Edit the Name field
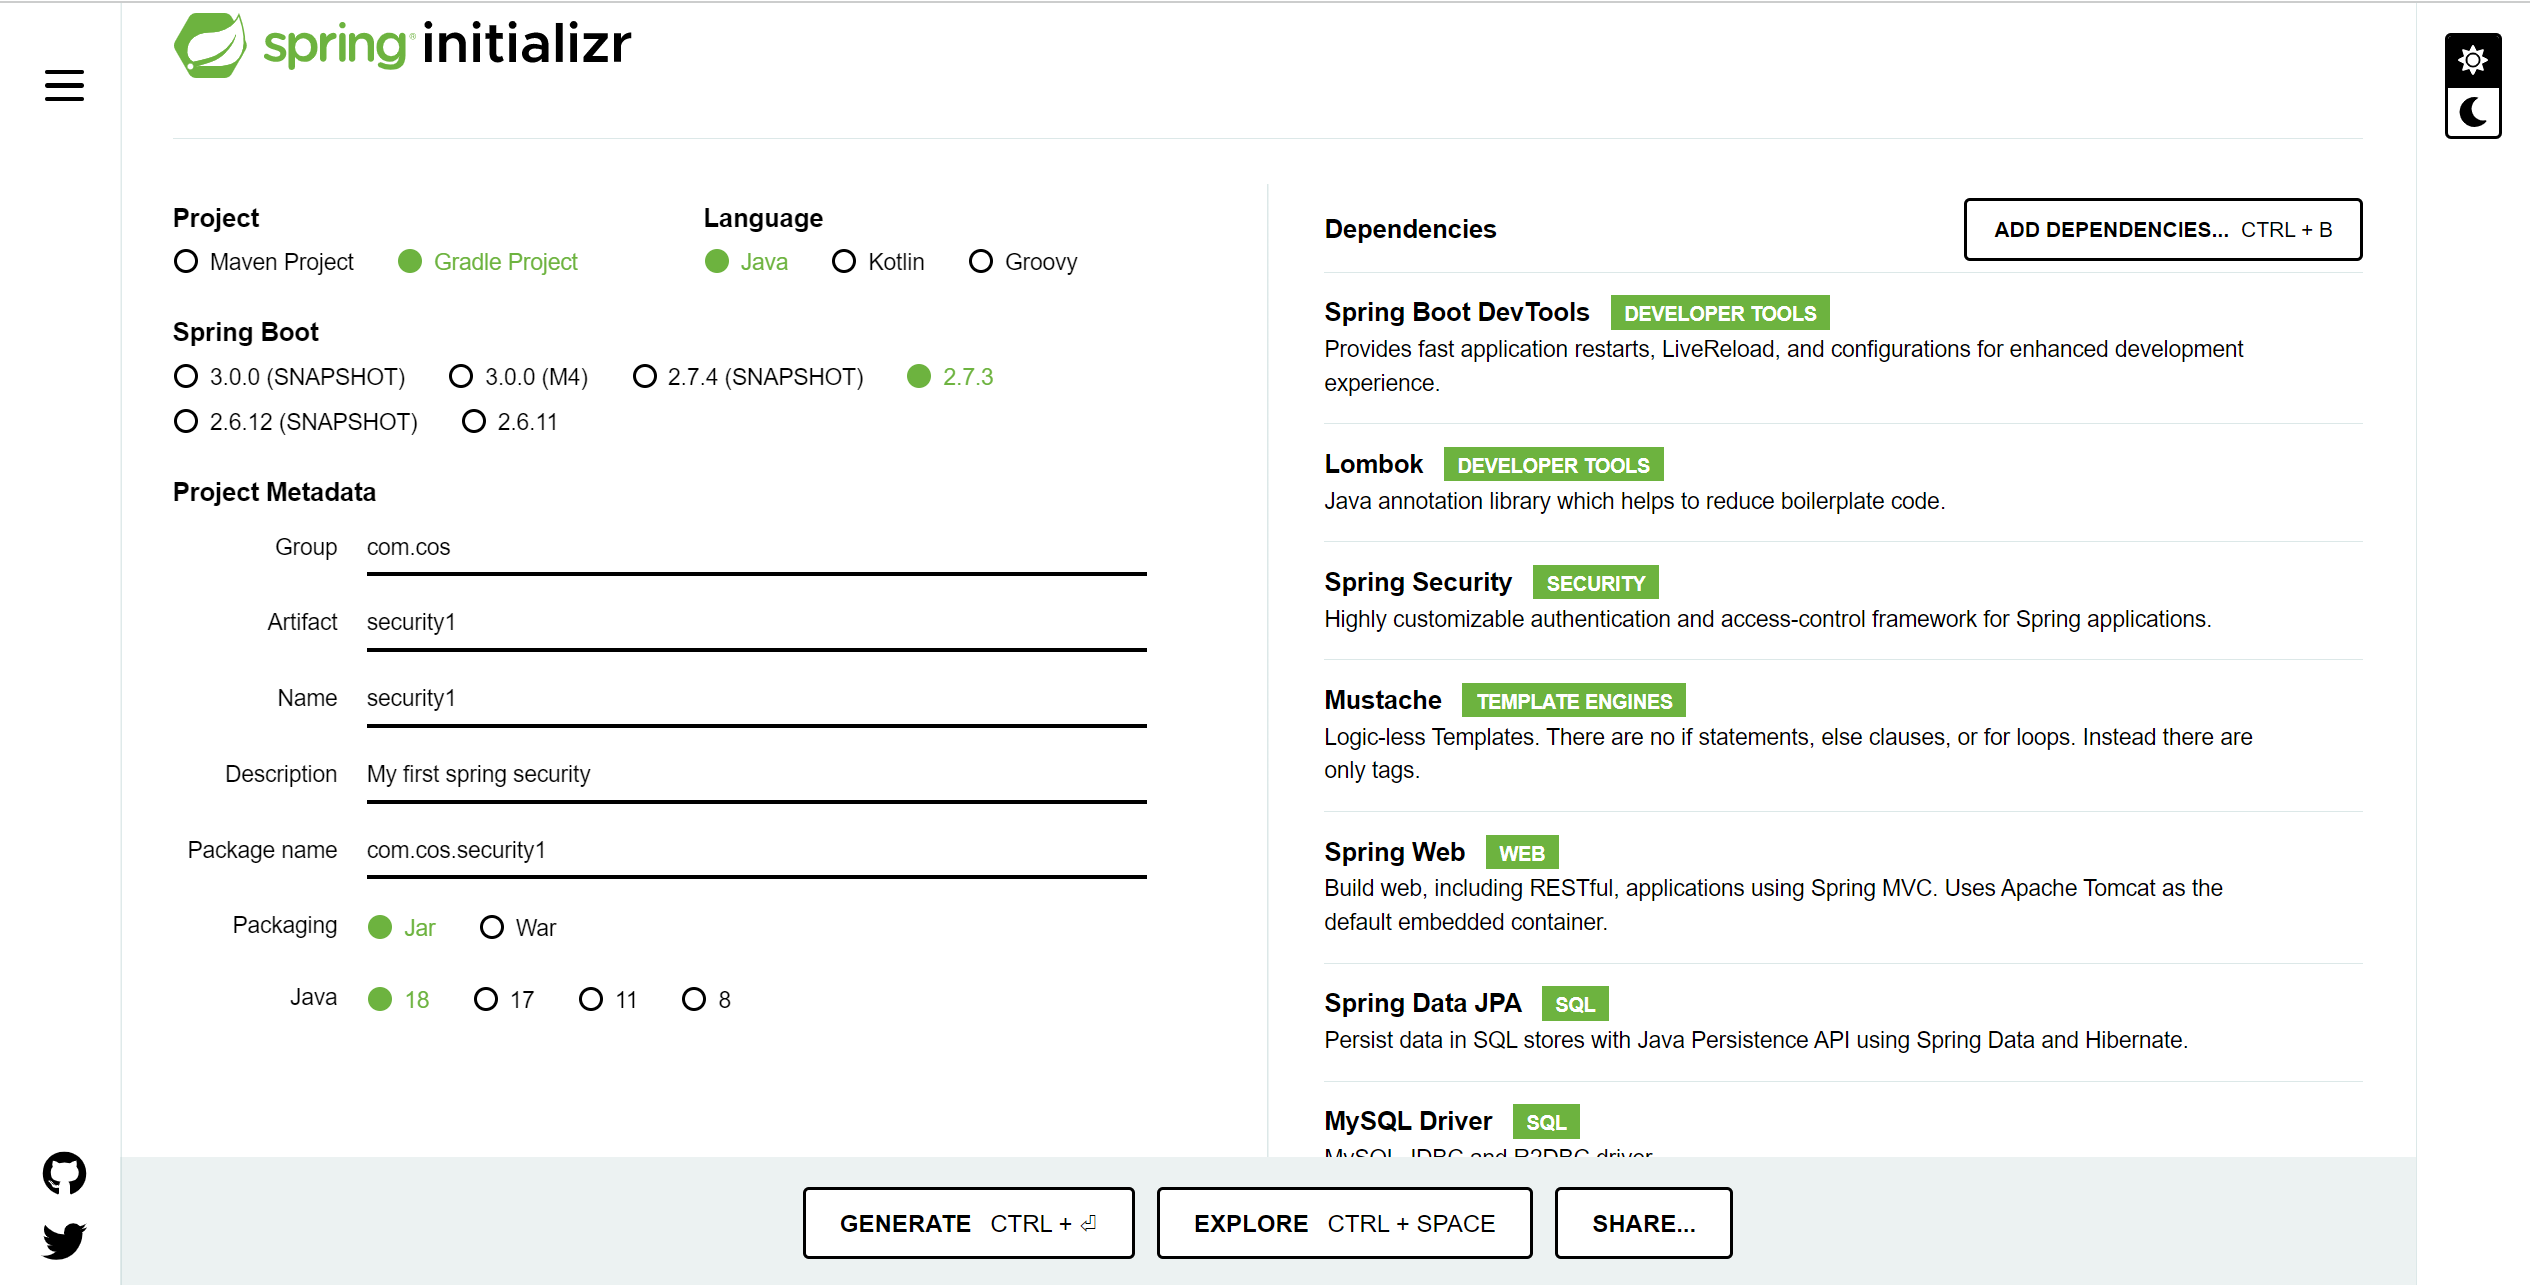Viewport: 2530px width, 1285px height. (756, 700)
